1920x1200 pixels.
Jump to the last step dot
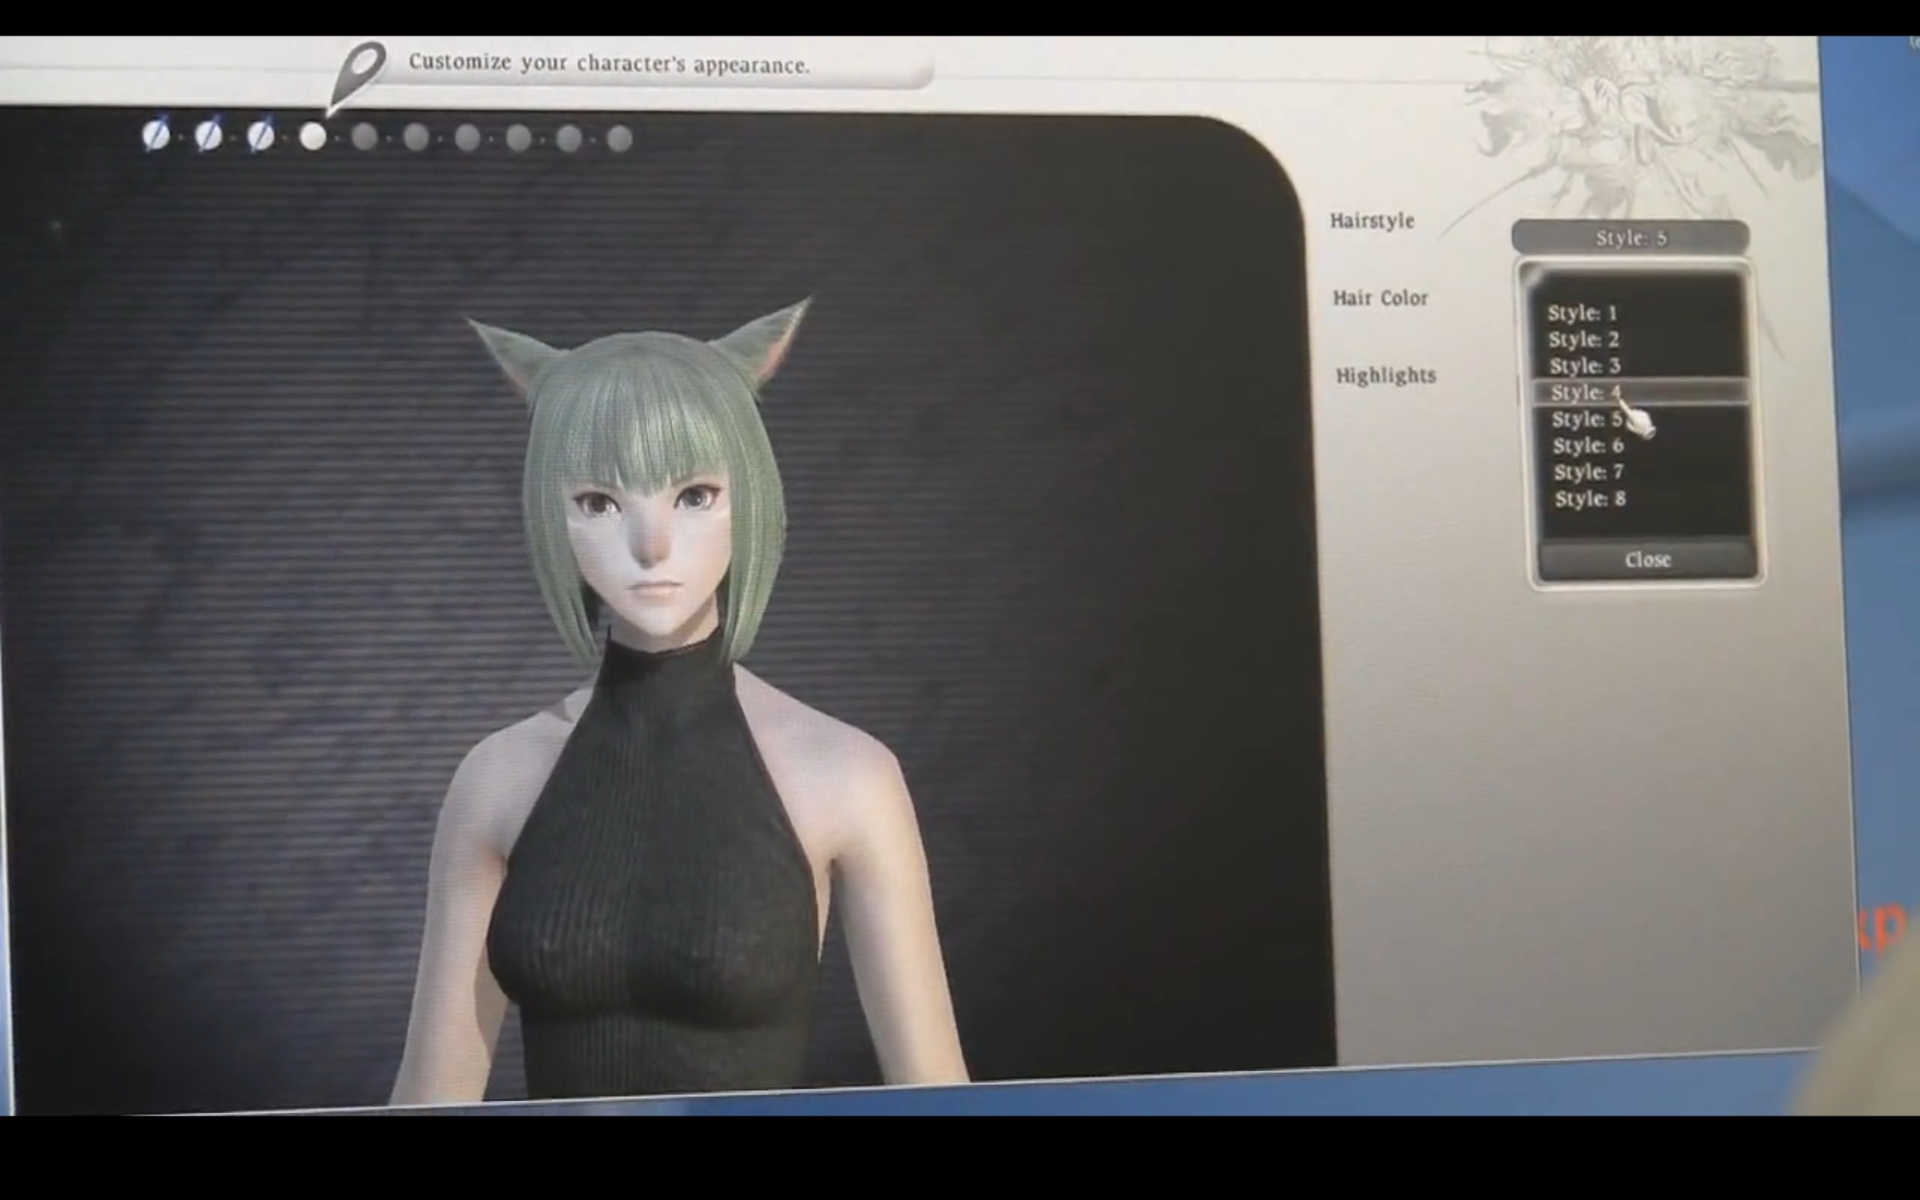[620, 139]
